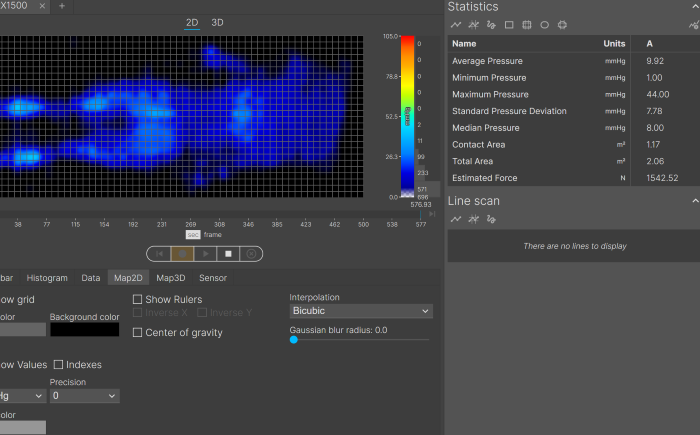Click the Units column header
Image resolution: width=700 pixels, height=435 pixels.
pos(614,44)
